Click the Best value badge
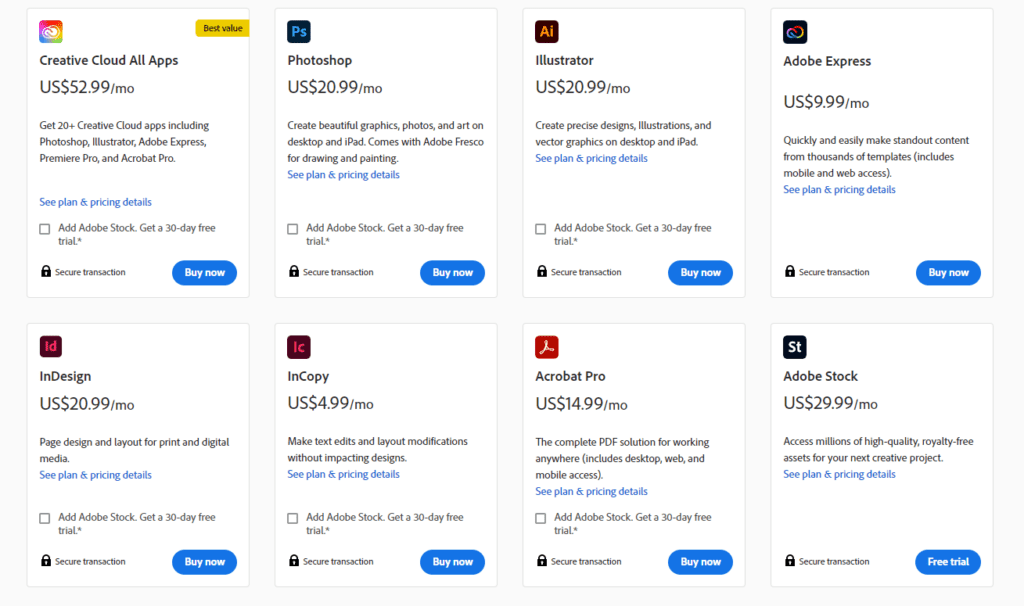Viewport: 1024px width, 606px height. click(x=221, y=28)
